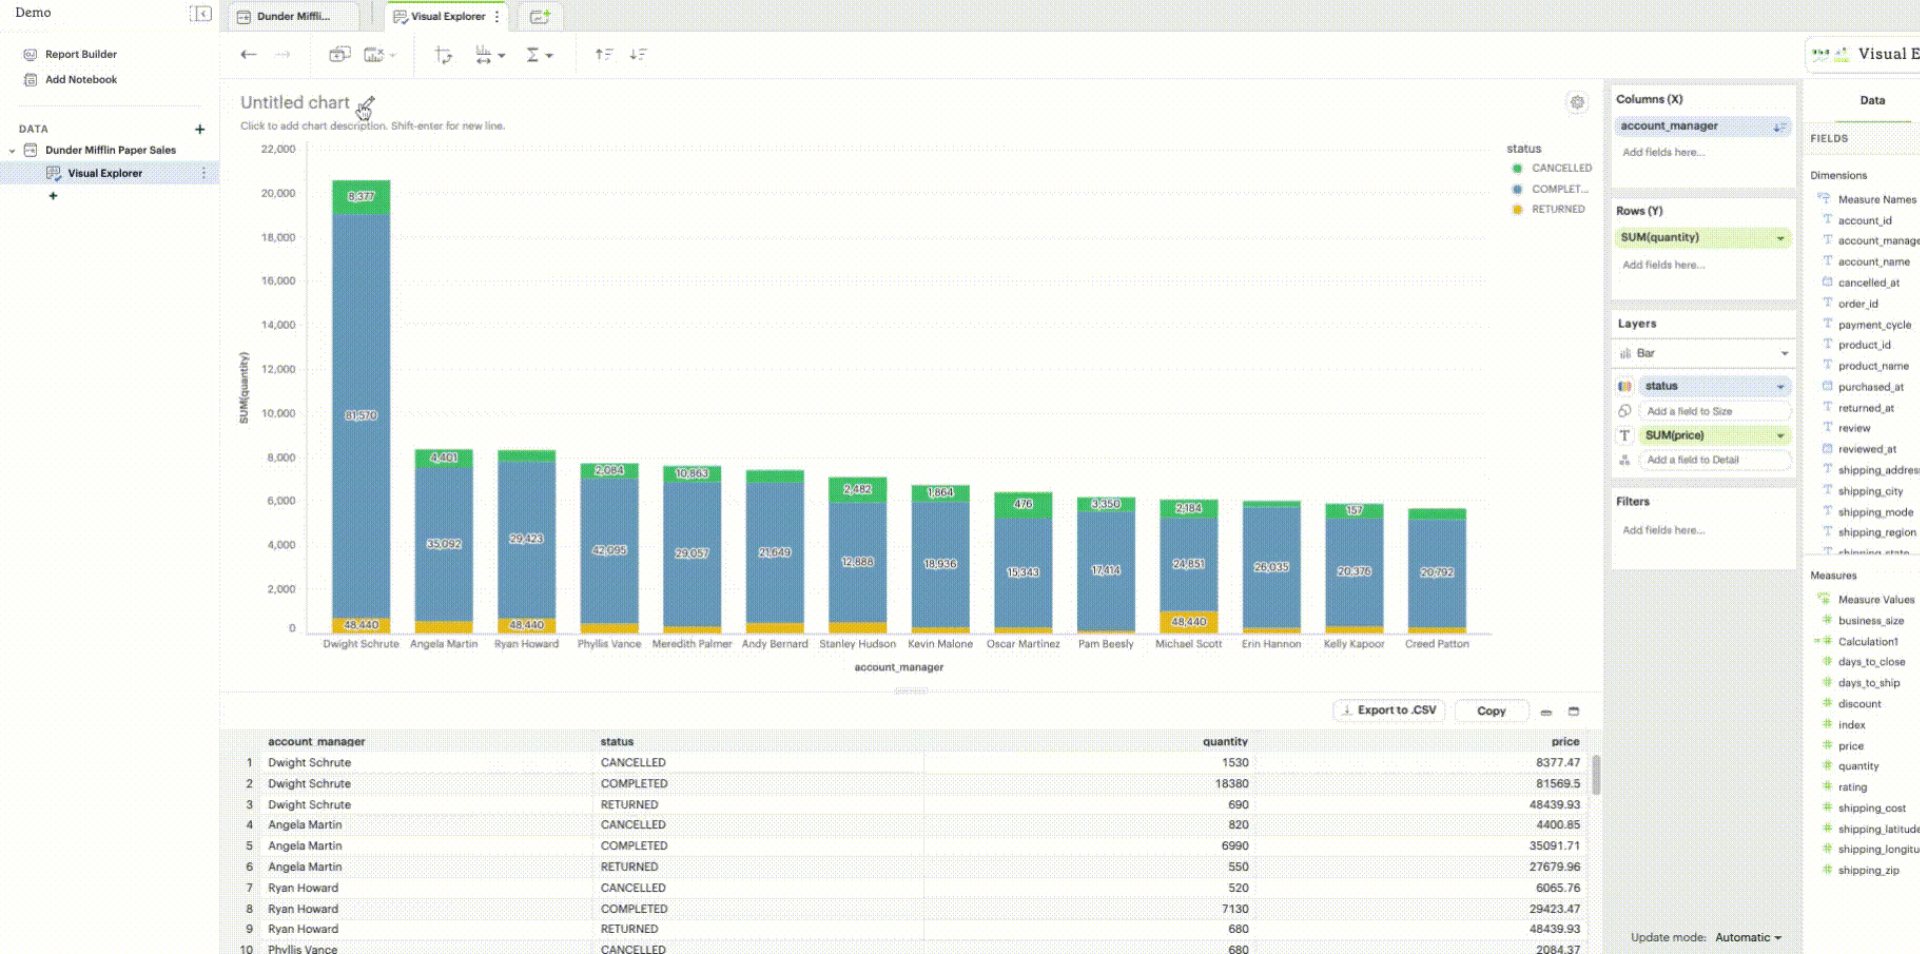1920x954 pixels.
Task: Click the color palette icon beside status
Action: [x=1625, y=386]
